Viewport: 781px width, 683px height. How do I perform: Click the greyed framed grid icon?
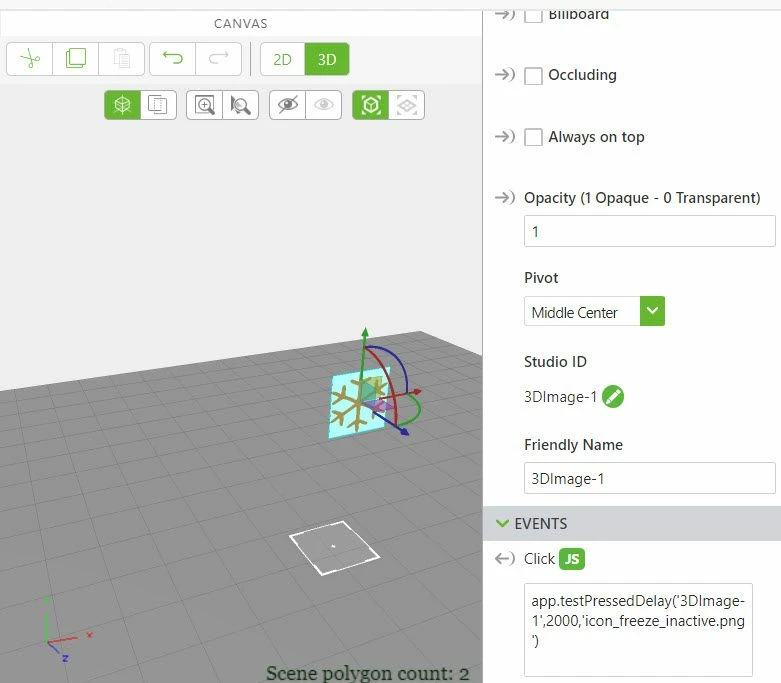pos(406,105)
